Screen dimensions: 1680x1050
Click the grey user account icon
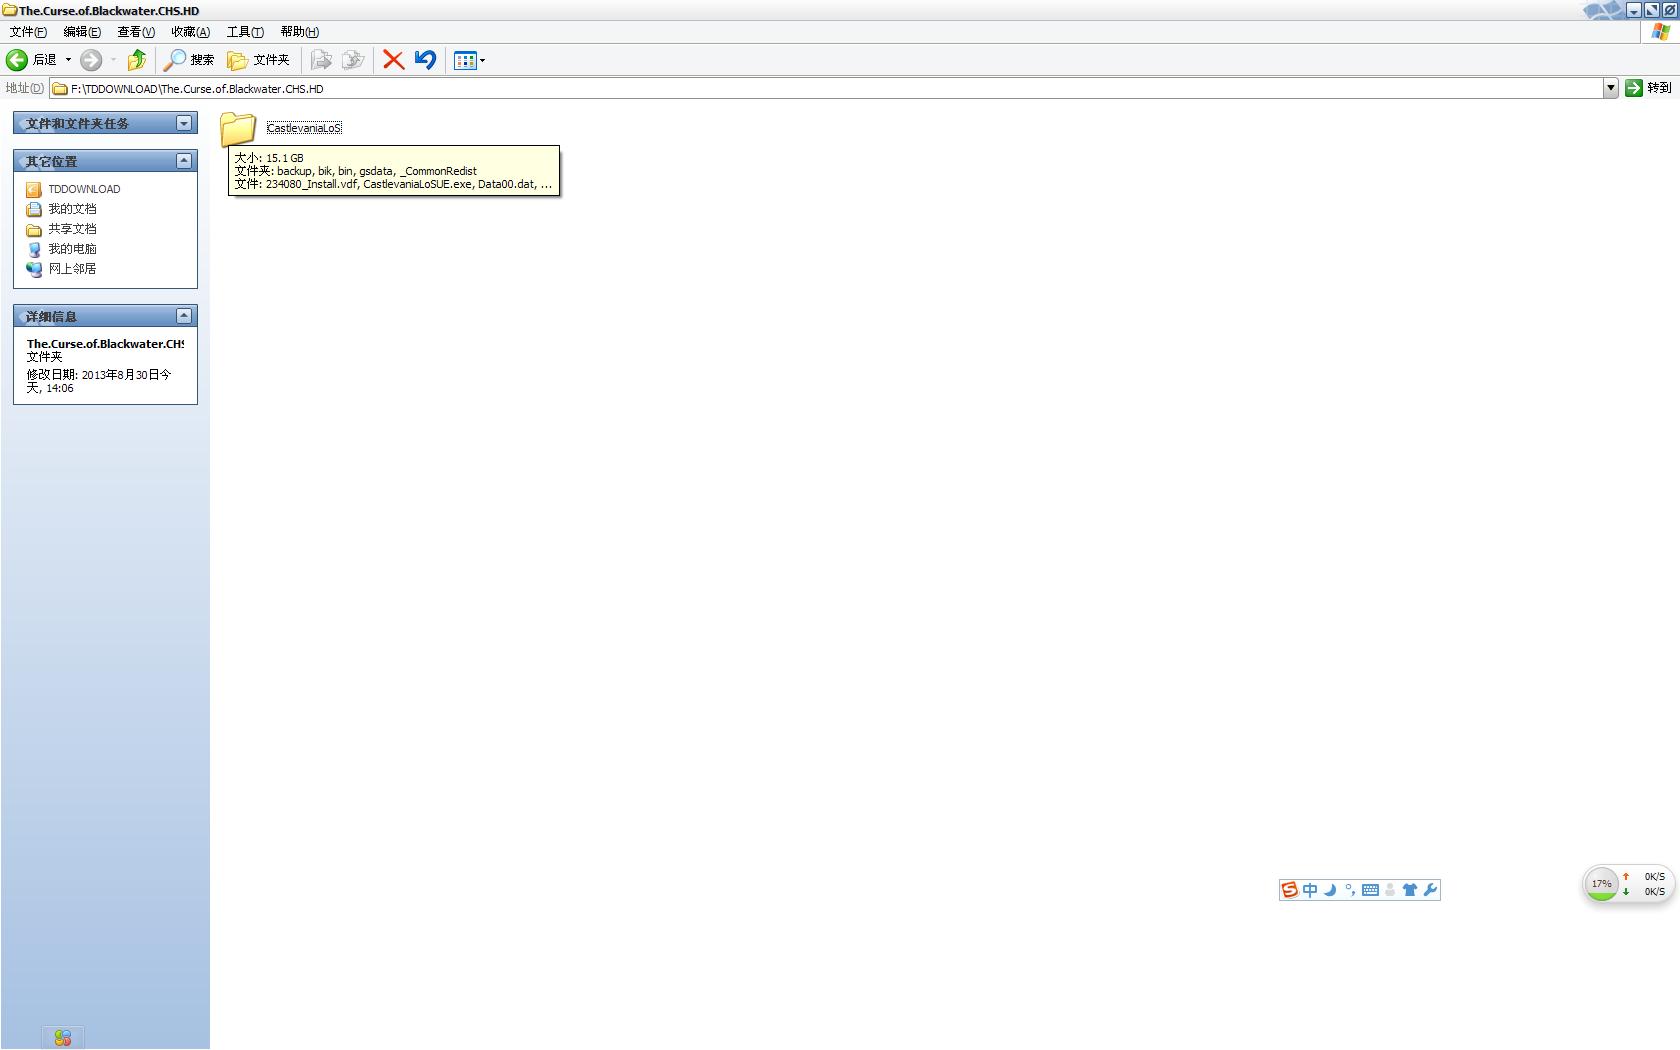click(x=1390, y=890)
